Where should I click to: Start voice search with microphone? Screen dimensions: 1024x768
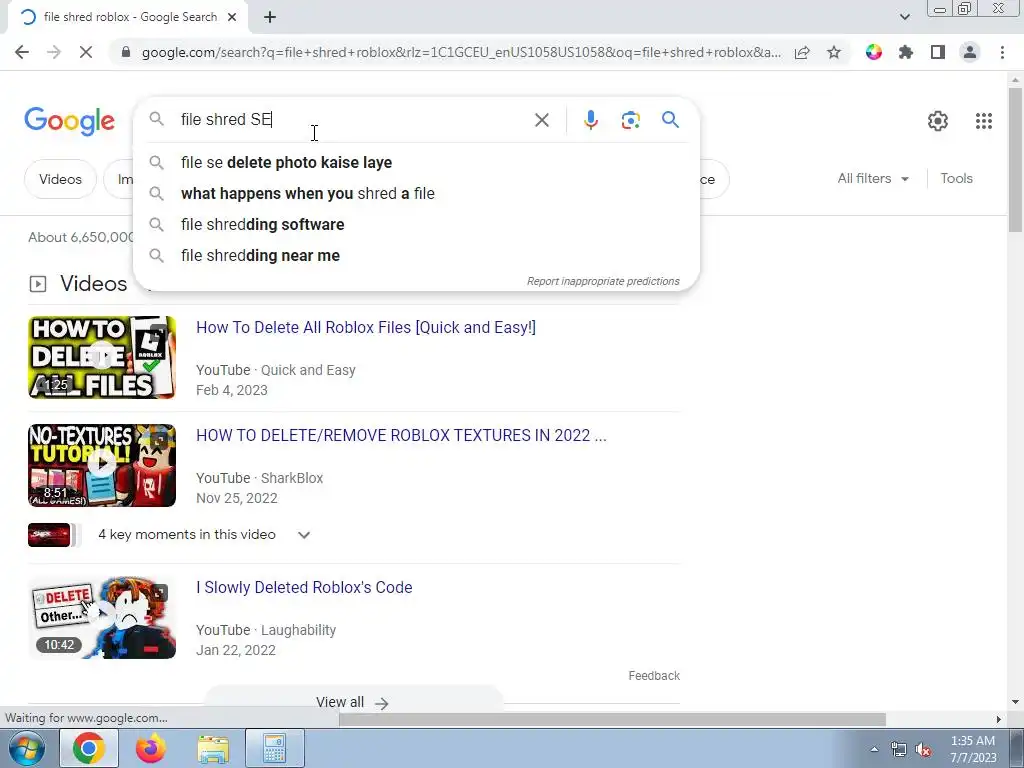tap(590, 120)
